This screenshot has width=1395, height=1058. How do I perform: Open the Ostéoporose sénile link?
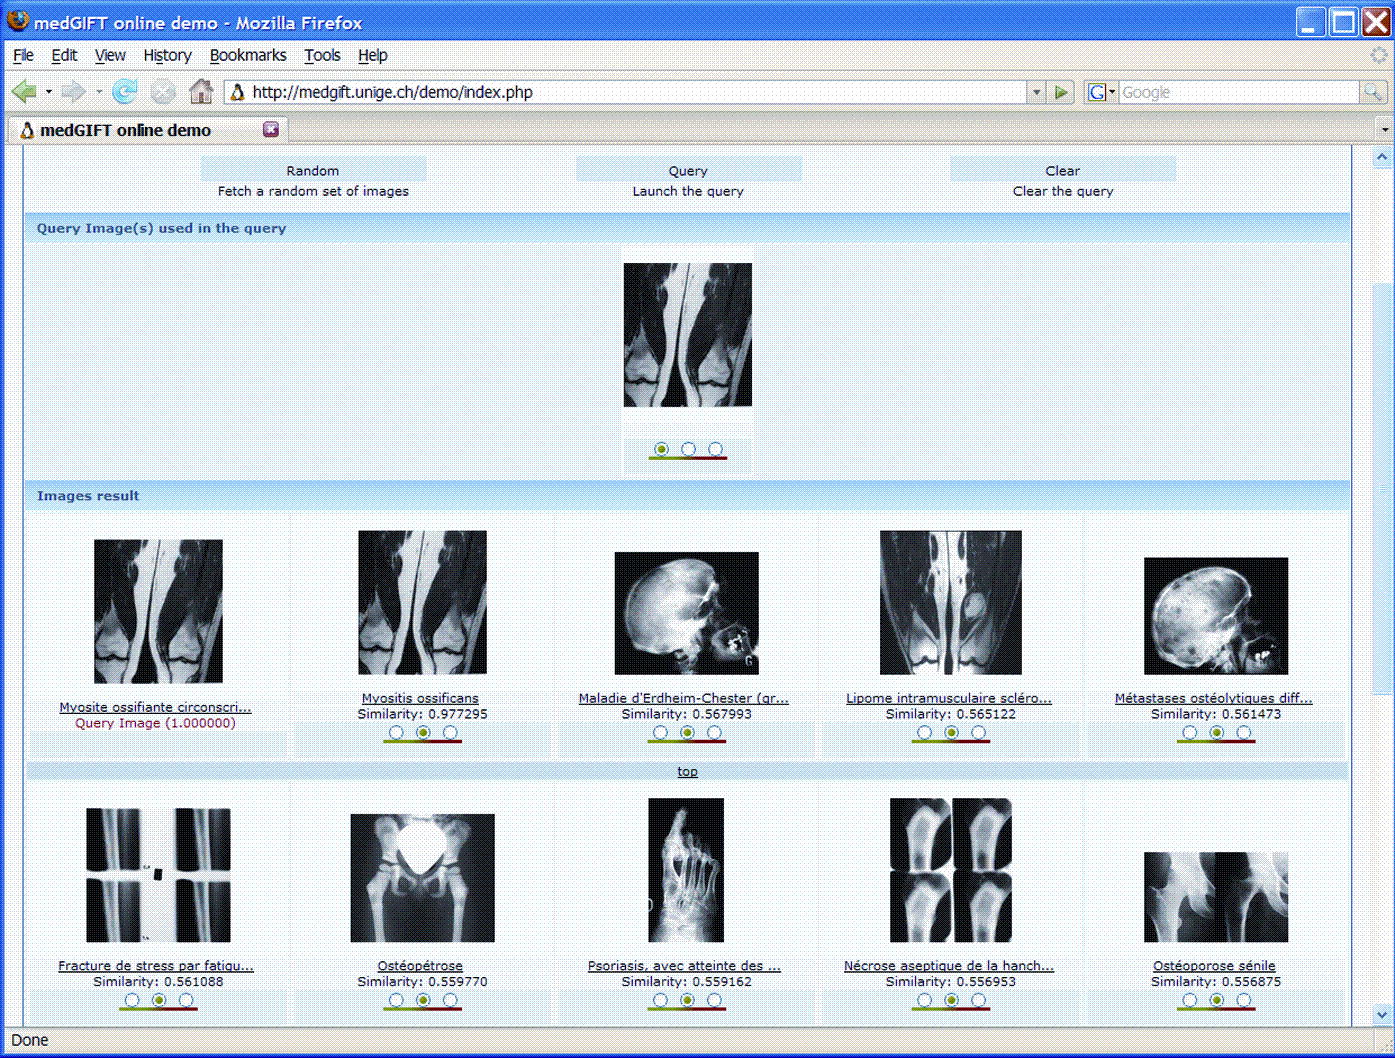[x=1214, y=965]
